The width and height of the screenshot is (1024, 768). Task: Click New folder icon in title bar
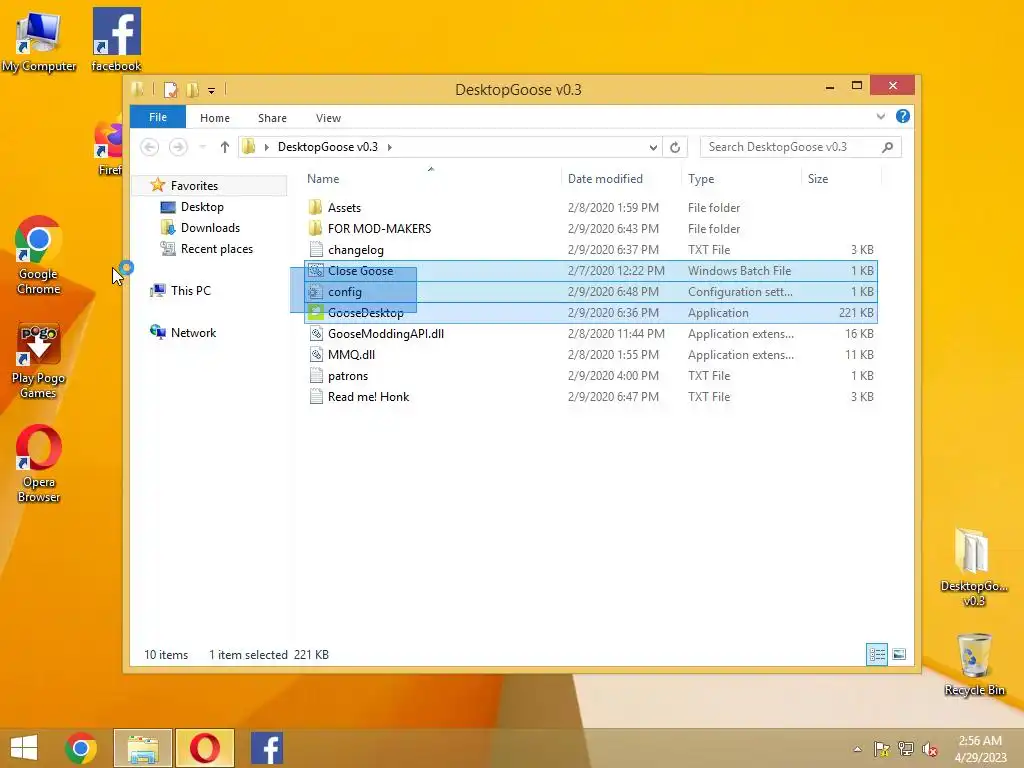pyautogui.click(x=193, y=89)
